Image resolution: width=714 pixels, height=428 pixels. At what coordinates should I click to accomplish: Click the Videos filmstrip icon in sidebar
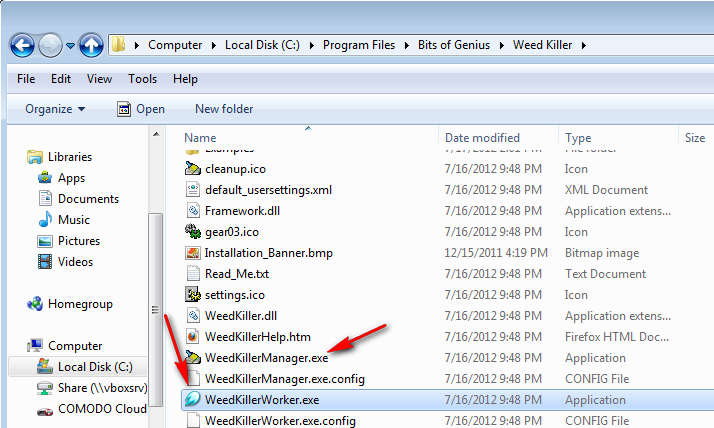coord(45,262)
